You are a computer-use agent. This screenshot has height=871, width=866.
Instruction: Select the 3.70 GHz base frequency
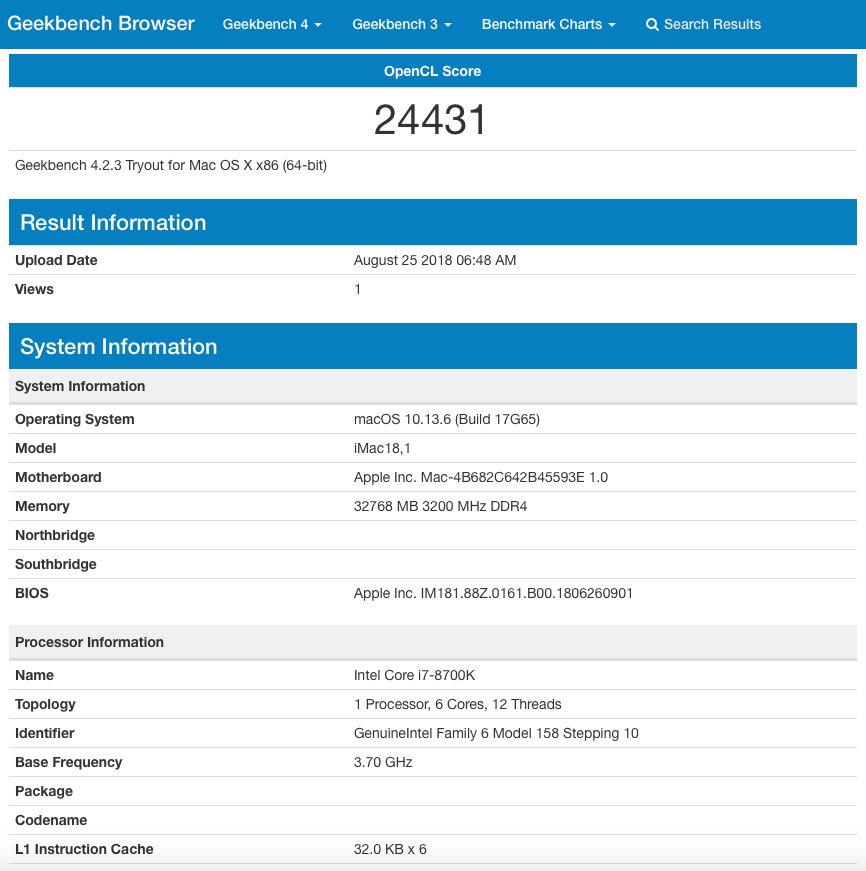coord(383,762)
